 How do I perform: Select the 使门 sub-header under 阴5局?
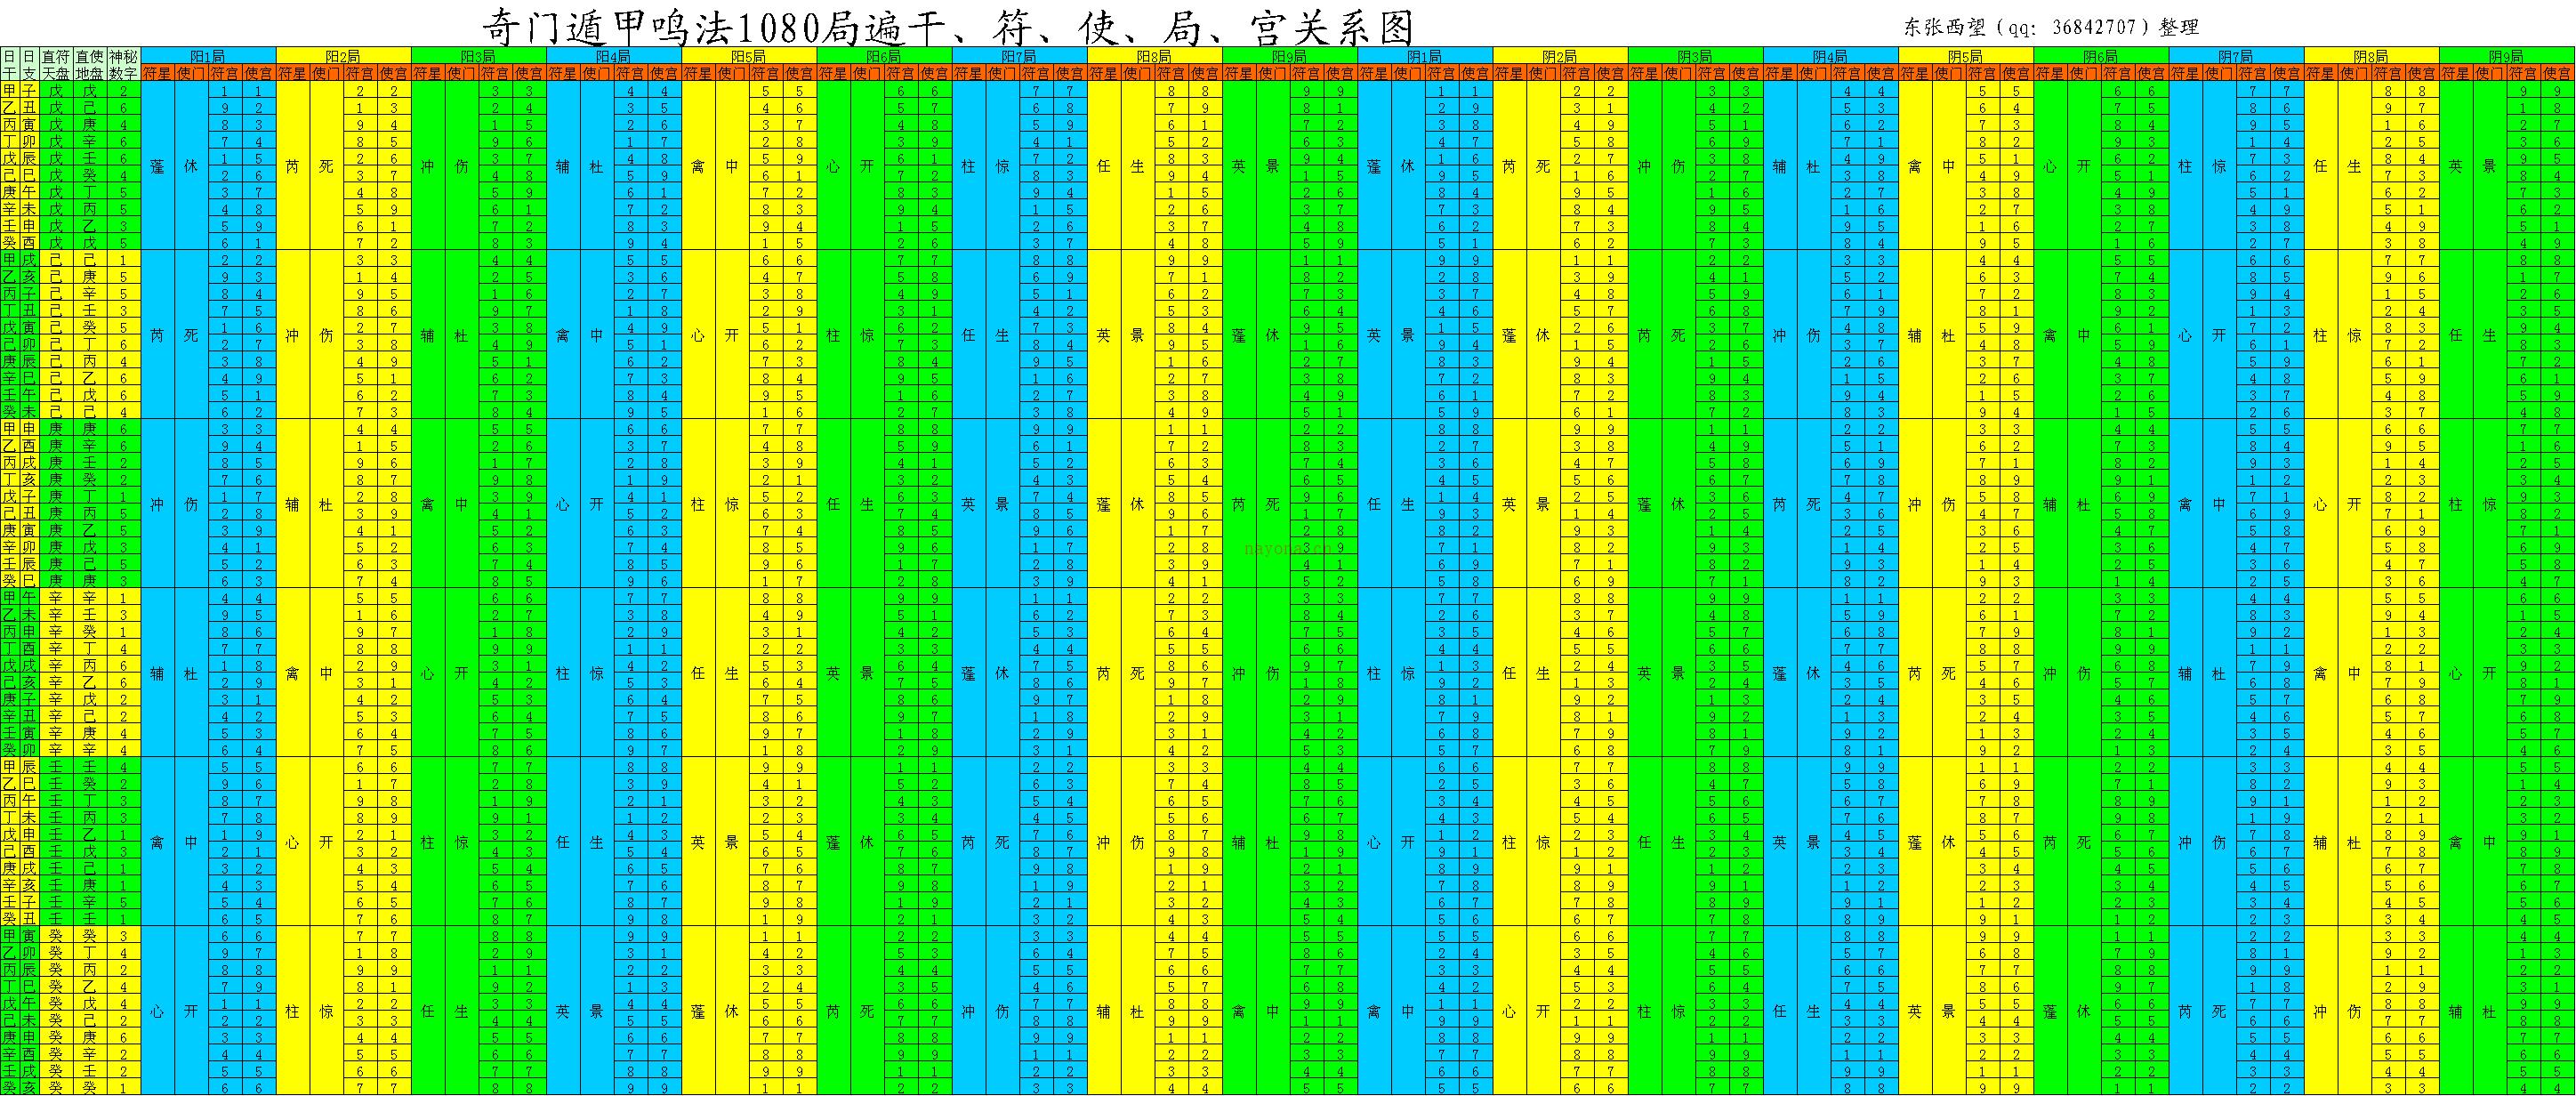click(x=1948, y=73)
